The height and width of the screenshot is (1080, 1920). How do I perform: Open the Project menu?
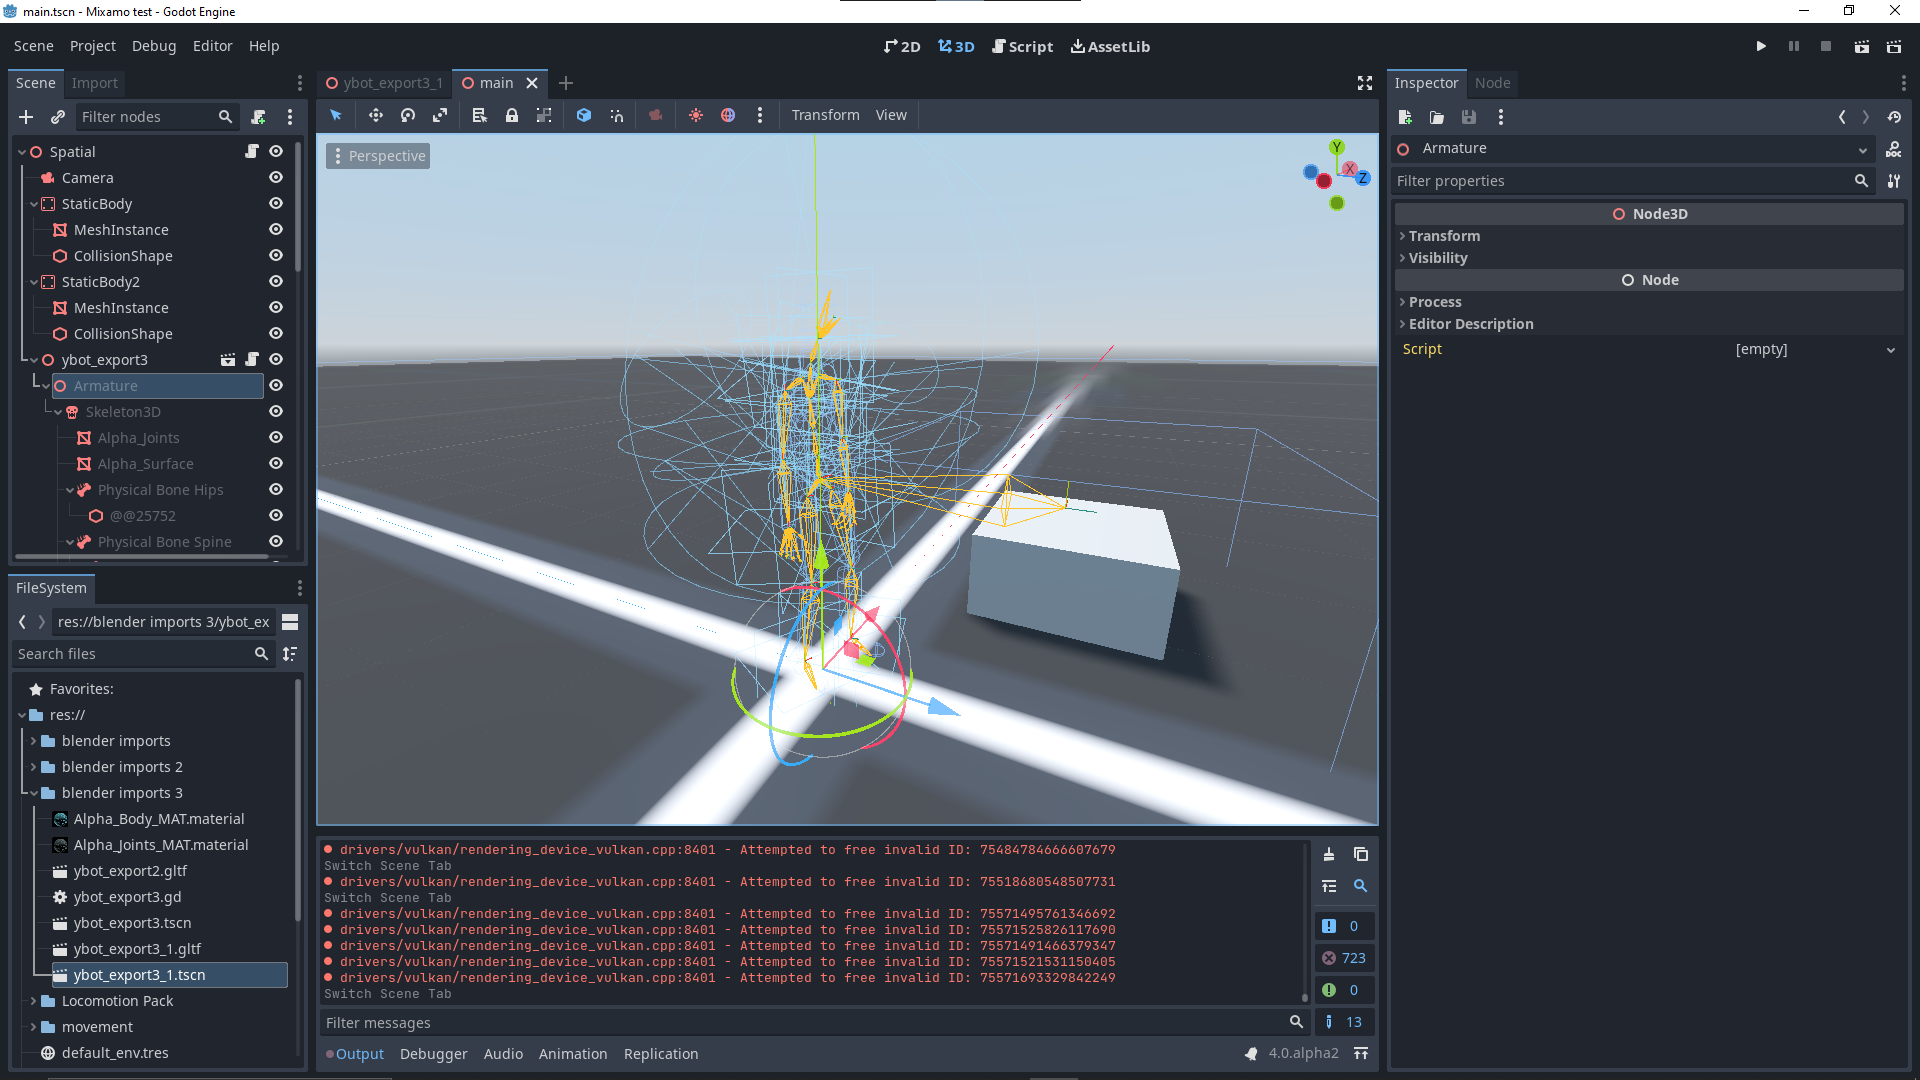(92, 46)
